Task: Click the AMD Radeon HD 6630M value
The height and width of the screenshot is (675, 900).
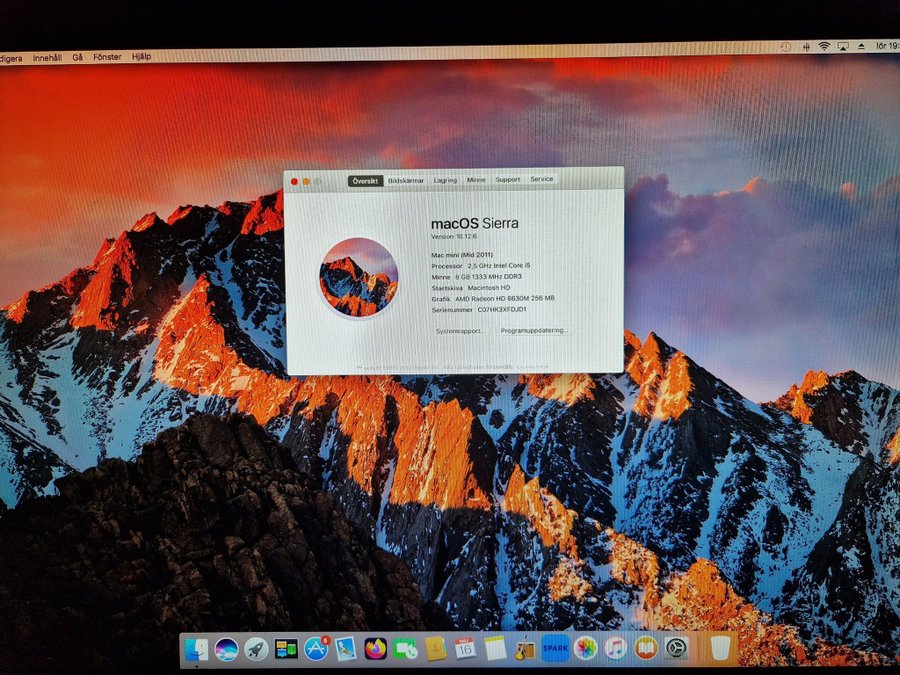Action: 505,298
